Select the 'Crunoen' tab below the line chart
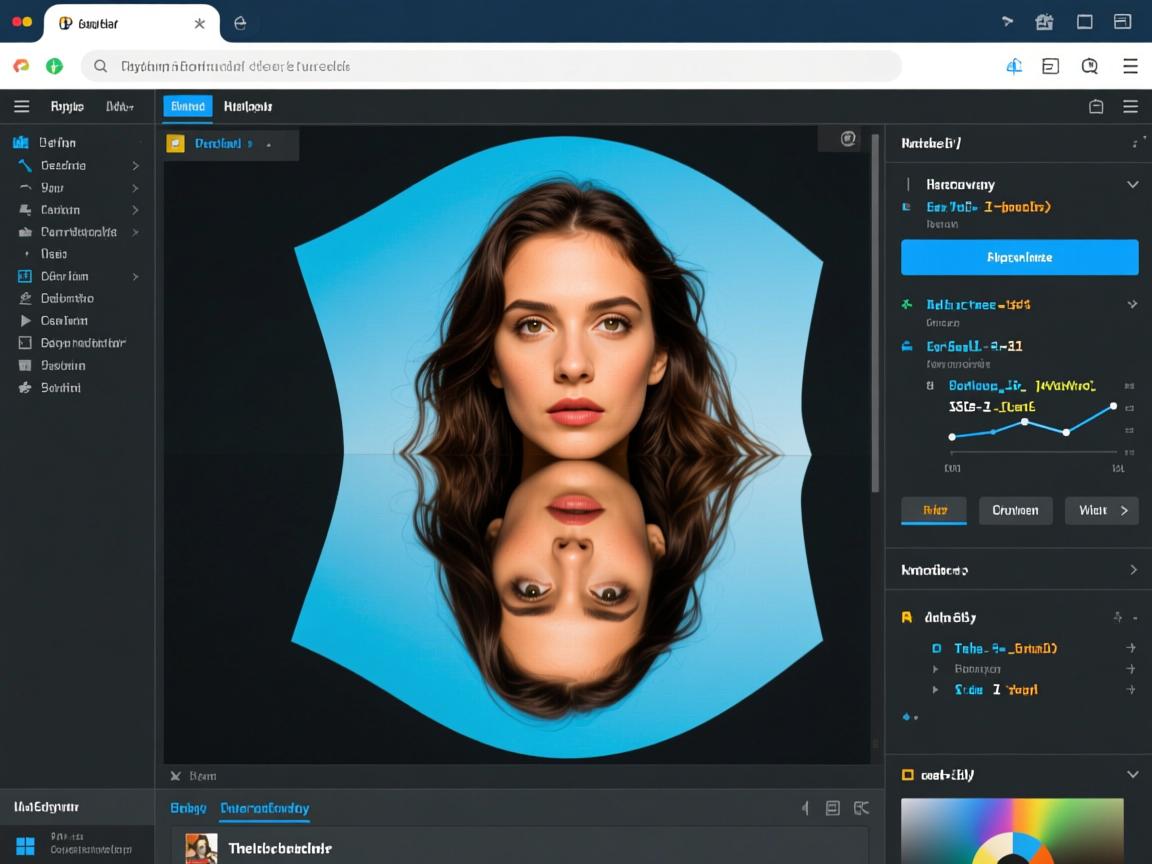Image resolution: width=1152 pixels, height=864 pixels. pos(1015,510)
